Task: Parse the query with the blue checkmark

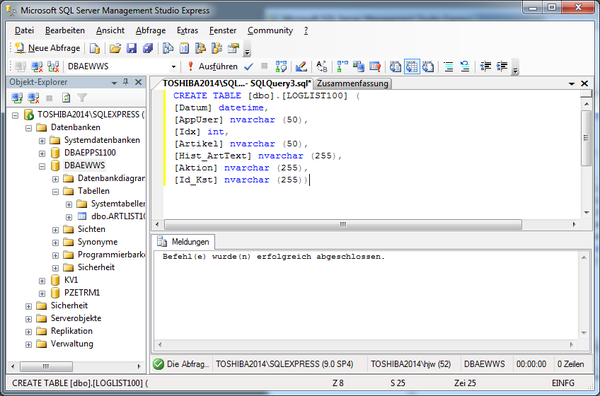Action: click(249, 67)
